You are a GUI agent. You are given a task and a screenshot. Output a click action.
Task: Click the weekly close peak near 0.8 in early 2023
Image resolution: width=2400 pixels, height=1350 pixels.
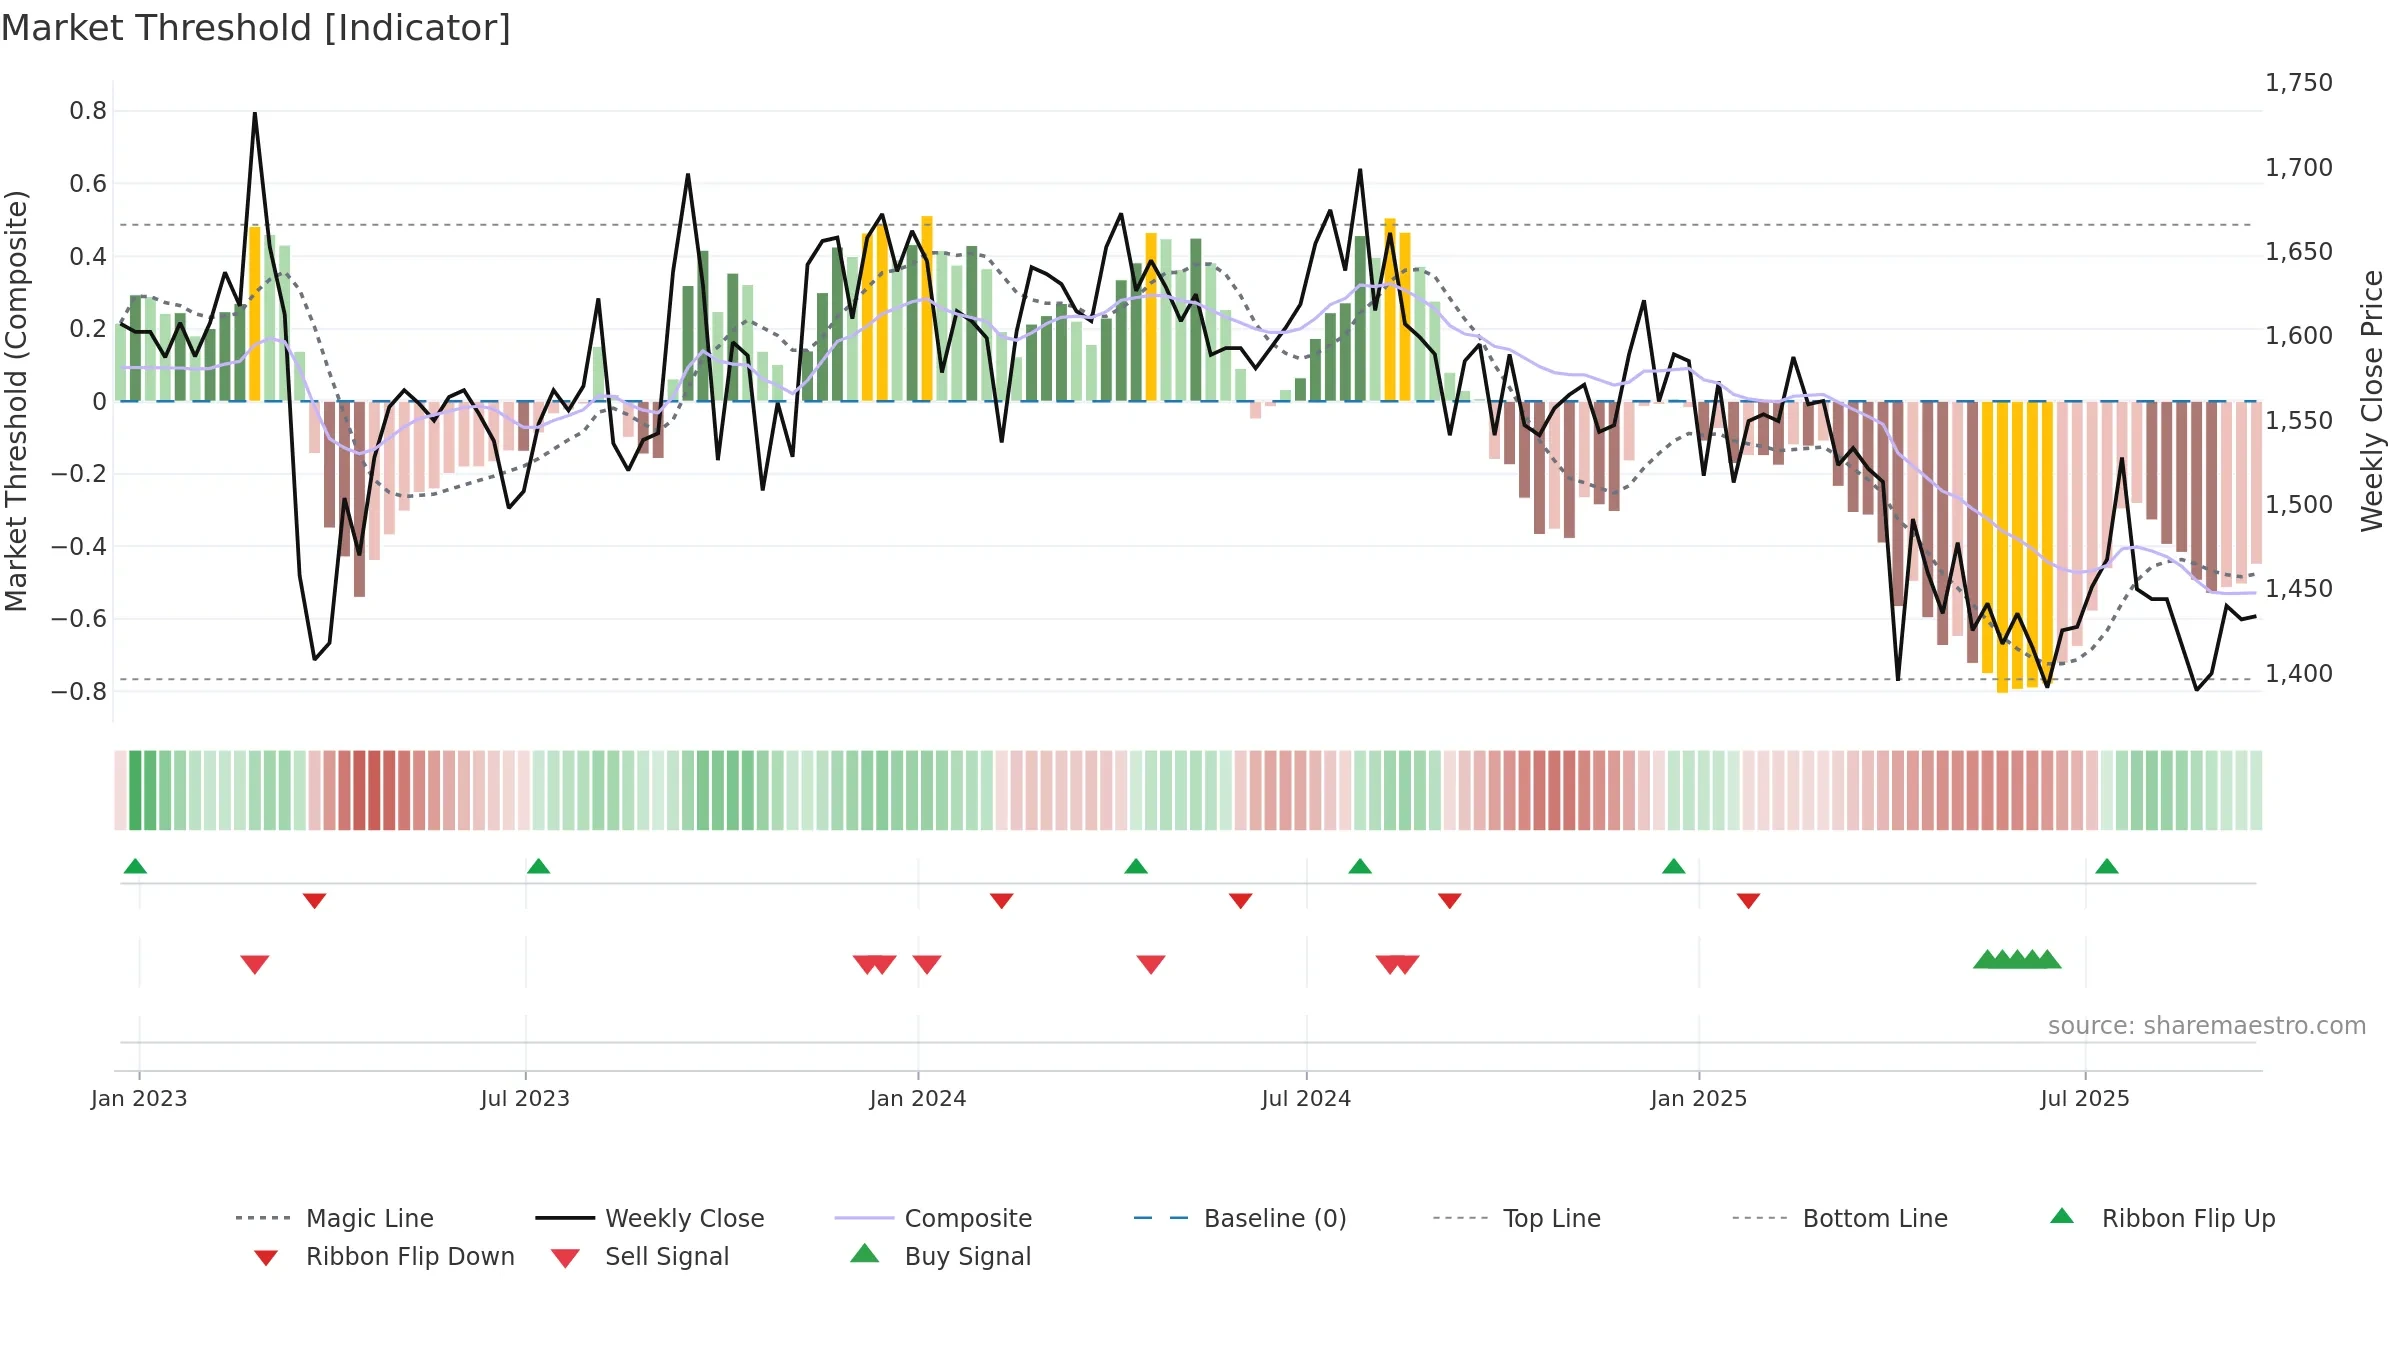coord(255,114)
